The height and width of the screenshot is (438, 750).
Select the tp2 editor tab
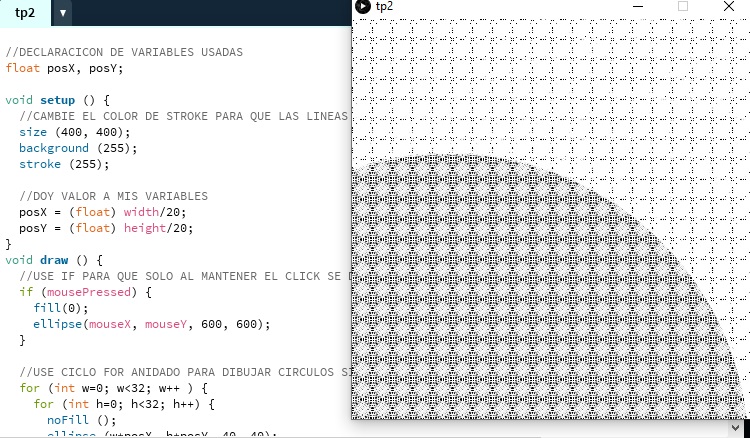pos(25,13)
